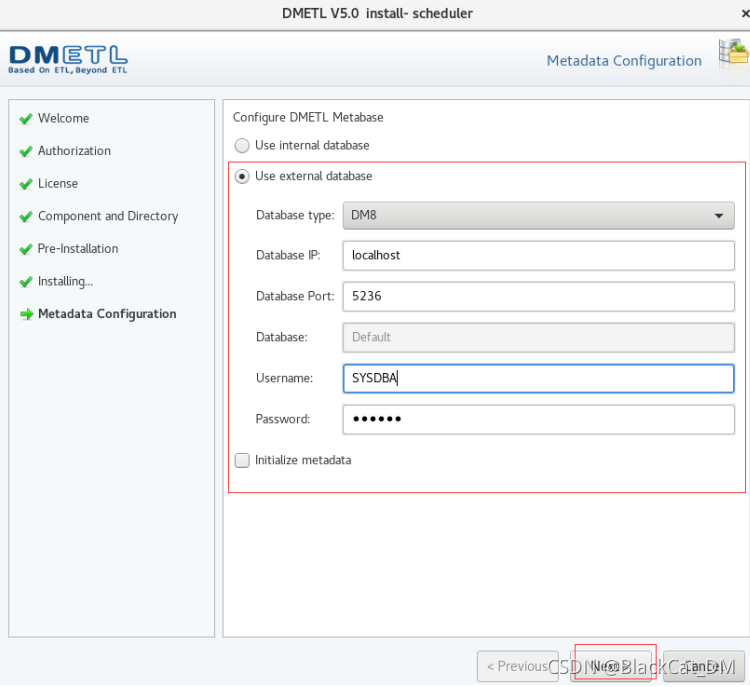
Task: Click the Authorization step check mark
Action: 26,151
